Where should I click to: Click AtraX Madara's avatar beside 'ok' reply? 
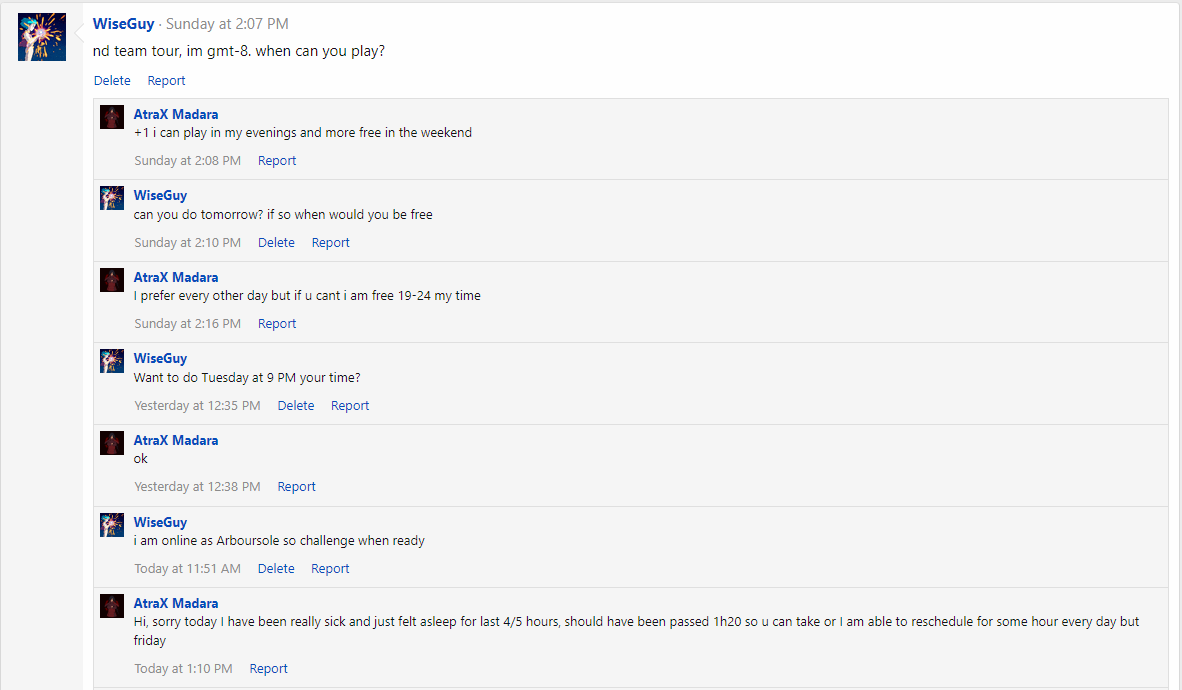pyautogui.click(x=112, y=443)
